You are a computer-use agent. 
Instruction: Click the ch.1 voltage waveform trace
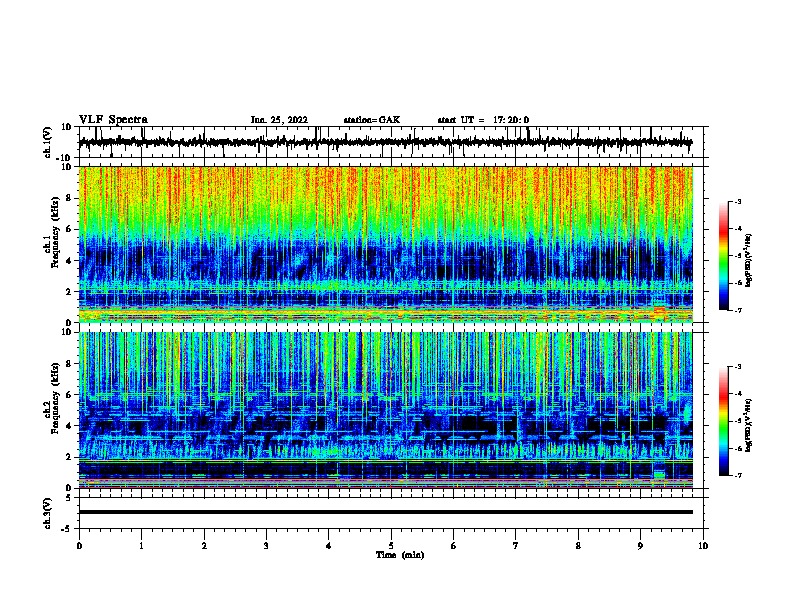tap(385, 142)
